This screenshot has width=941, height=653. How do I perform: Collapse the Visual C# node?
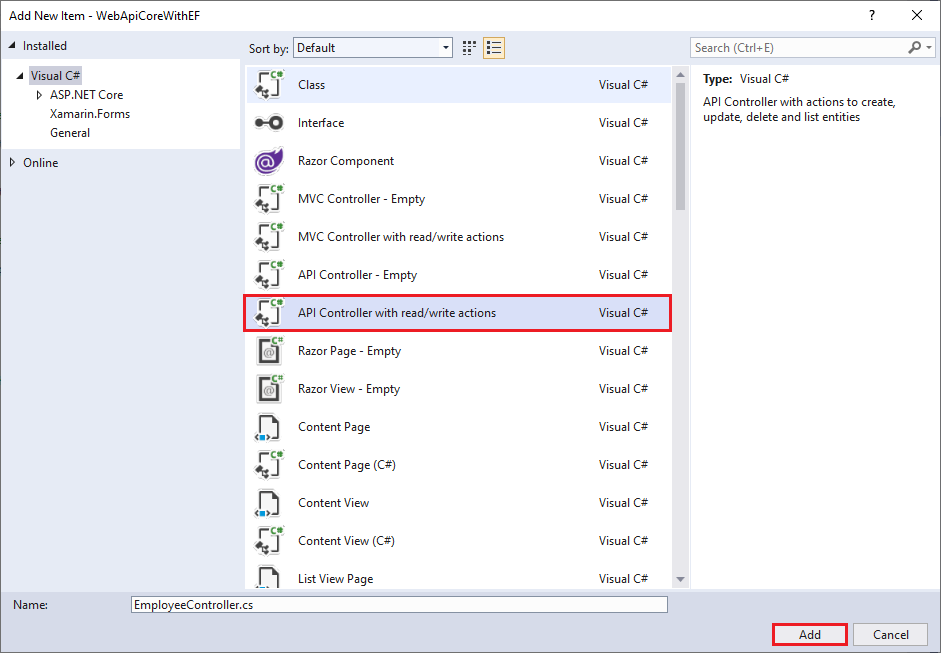20,76
